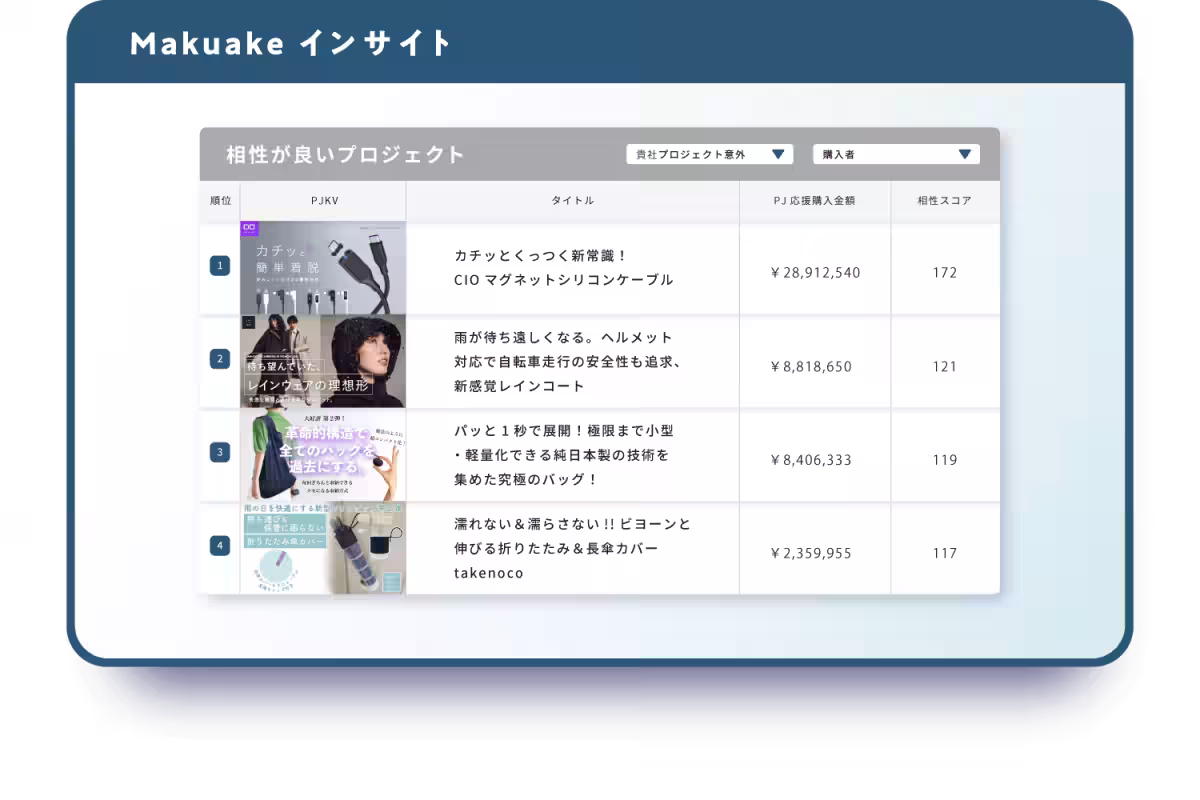Select rank badge 2
1200x800 pixels.
coord(220,359)
